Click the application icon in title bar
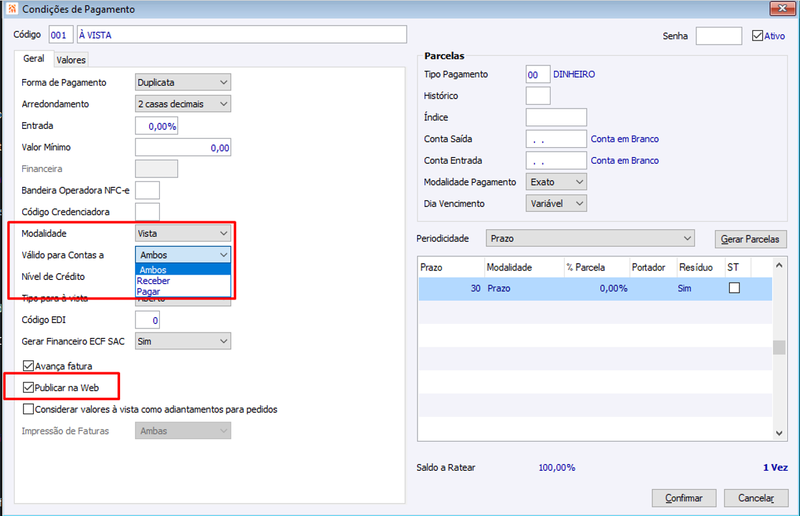 (12, 9)
